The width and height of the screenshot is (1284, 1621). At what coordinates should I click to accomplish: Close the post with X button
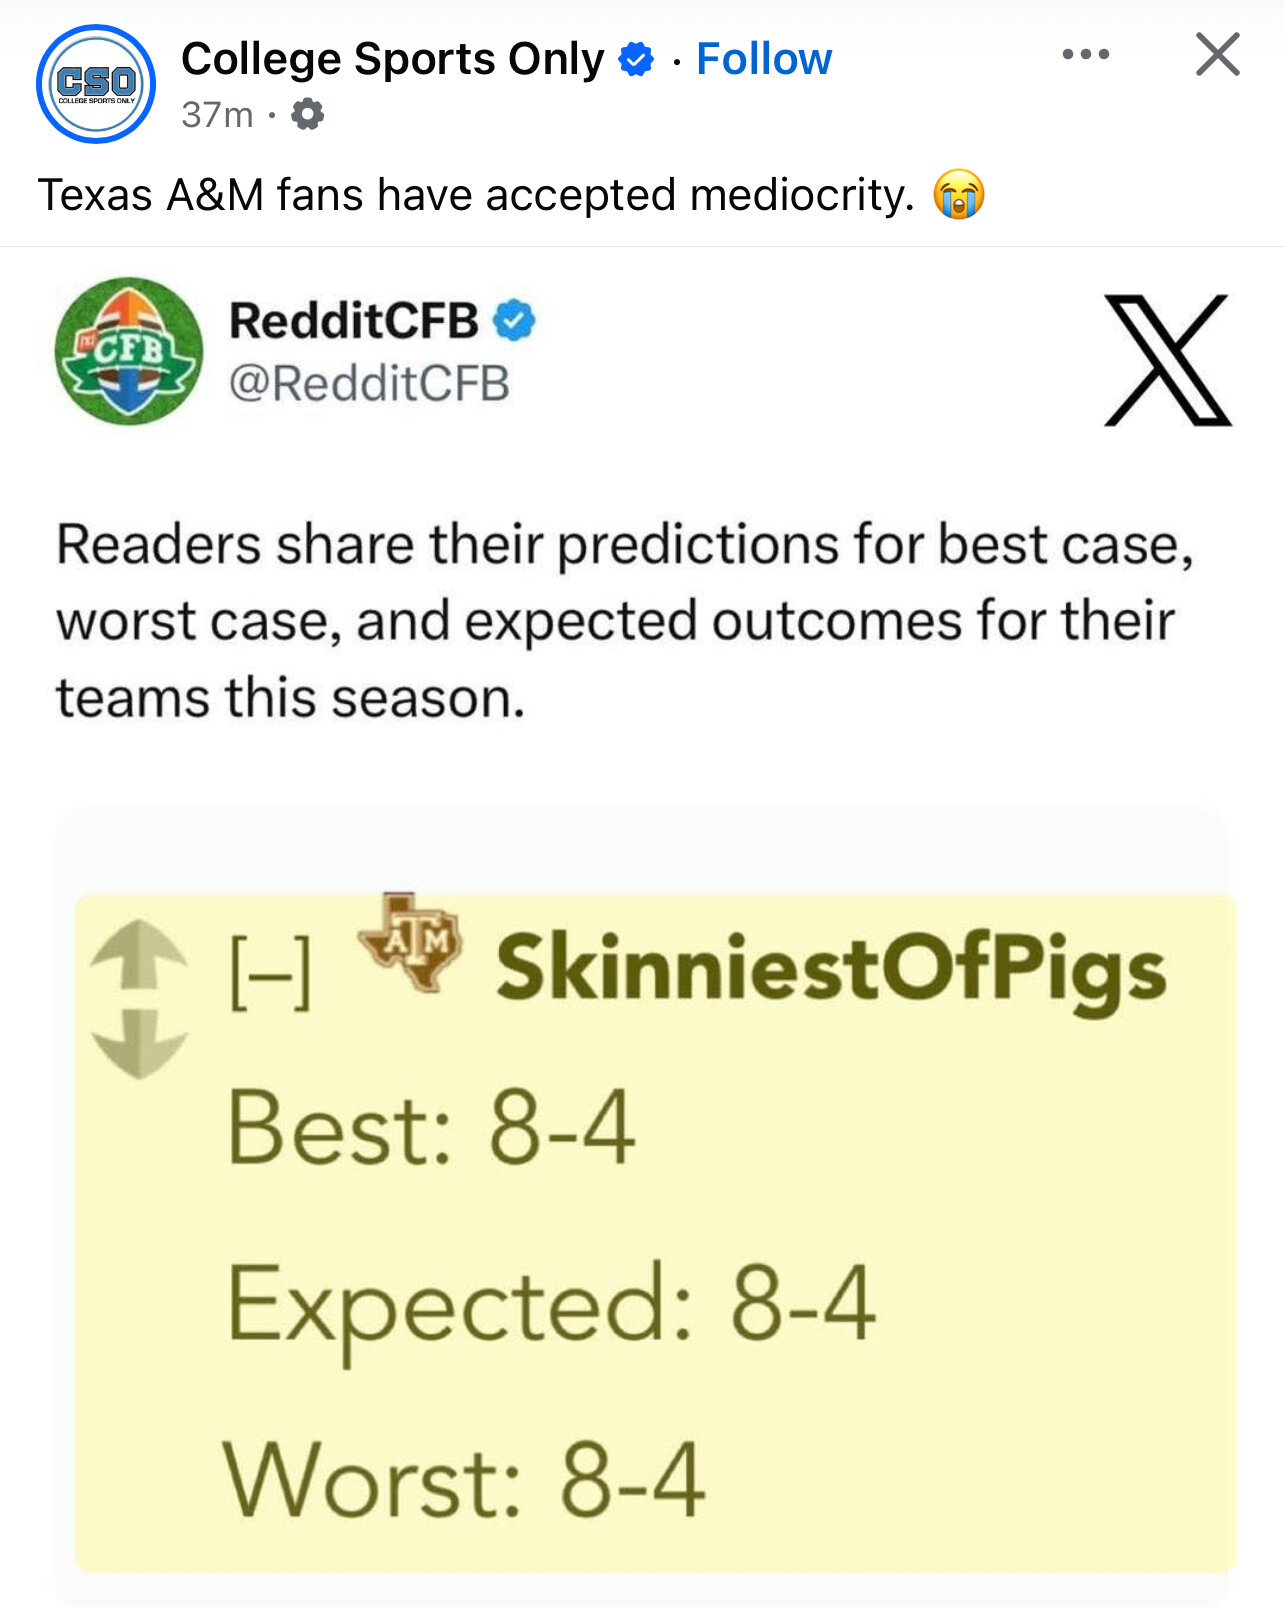tap(1217, 54)
